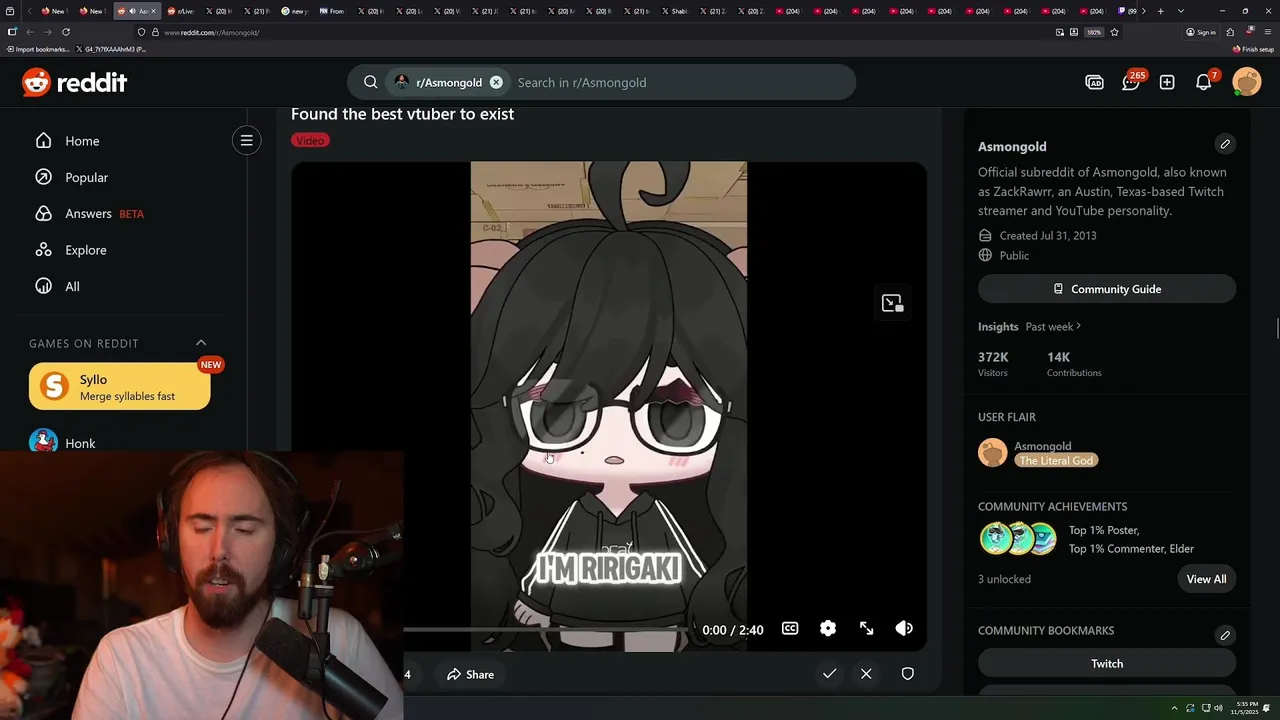Collapse the sidebar with hamburger toggle

tap(246, 140)
